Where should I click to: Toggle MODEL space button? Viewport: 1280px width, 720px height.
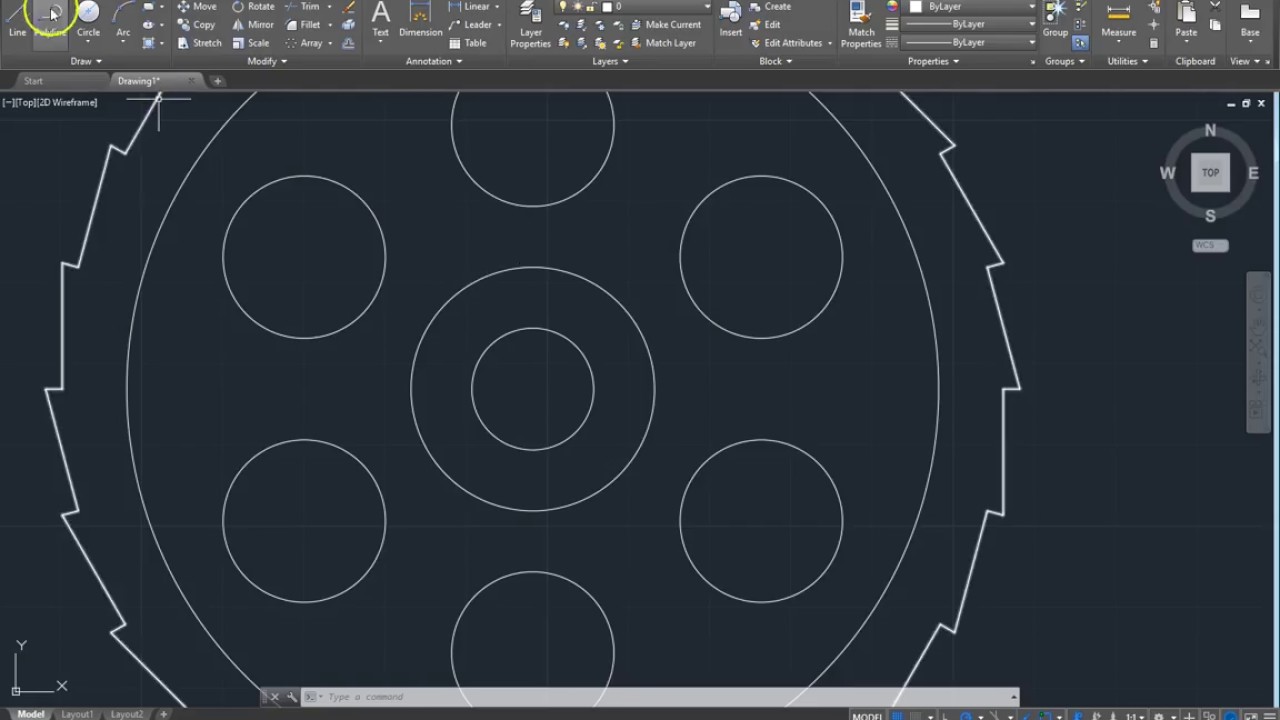coord(867,716)
